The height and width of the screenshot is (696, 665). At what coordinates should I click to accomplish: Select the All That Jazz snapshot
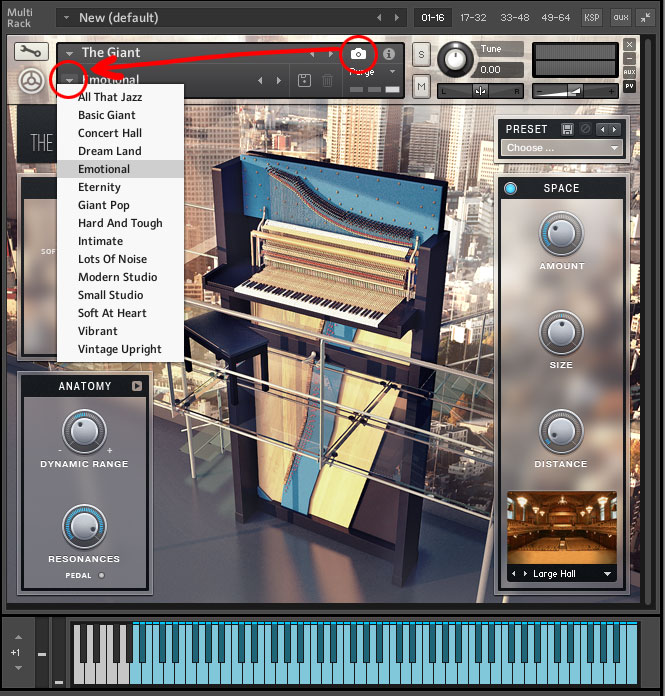coord(120,97)
